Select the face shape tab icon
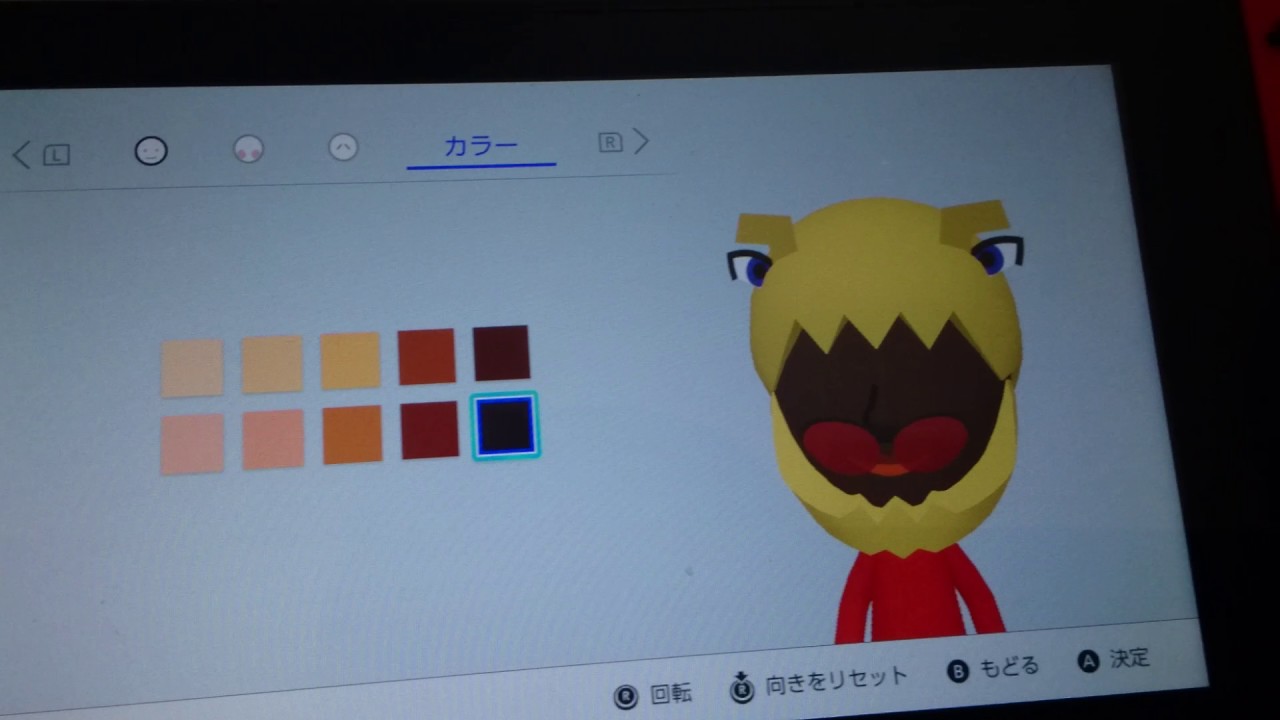 (x=151, y=151)
